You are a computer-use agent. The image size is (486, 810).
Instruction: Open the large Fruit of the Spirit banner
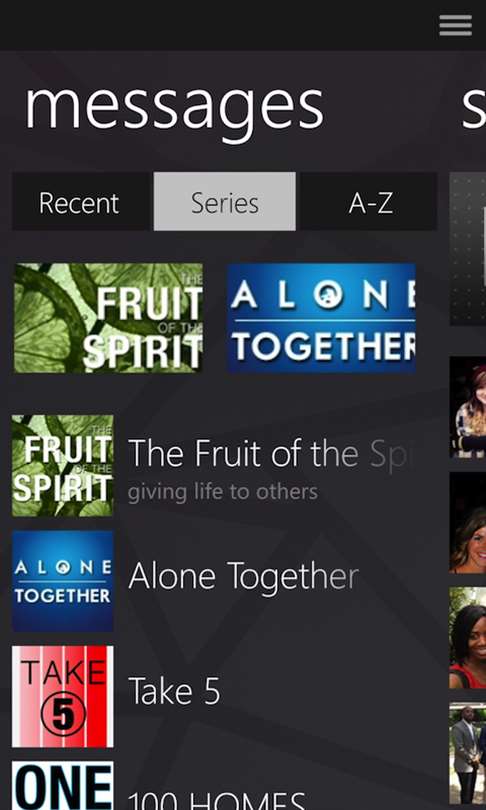click(x=108, y=318)
